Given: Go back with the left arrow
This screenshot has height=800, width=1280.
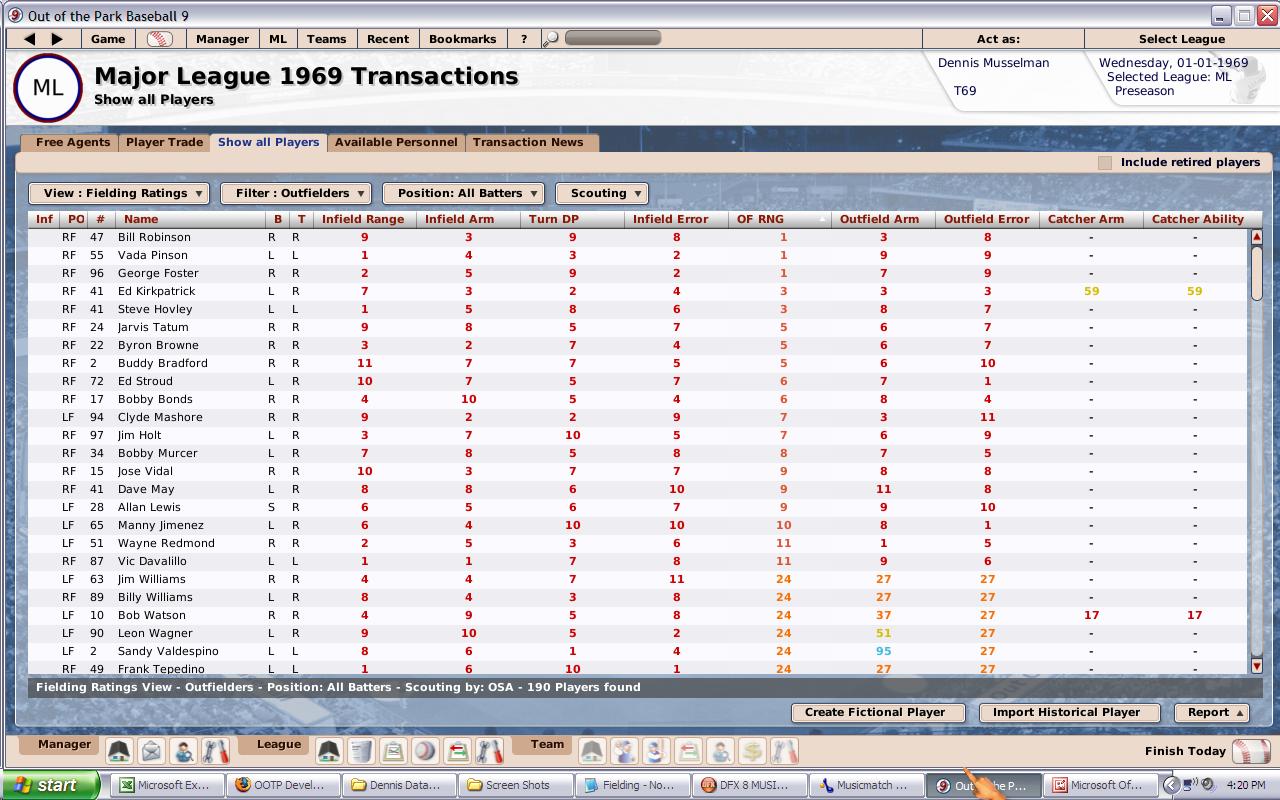Looking at the screenshot, I should pyautogui.click(x=29, y=39).
